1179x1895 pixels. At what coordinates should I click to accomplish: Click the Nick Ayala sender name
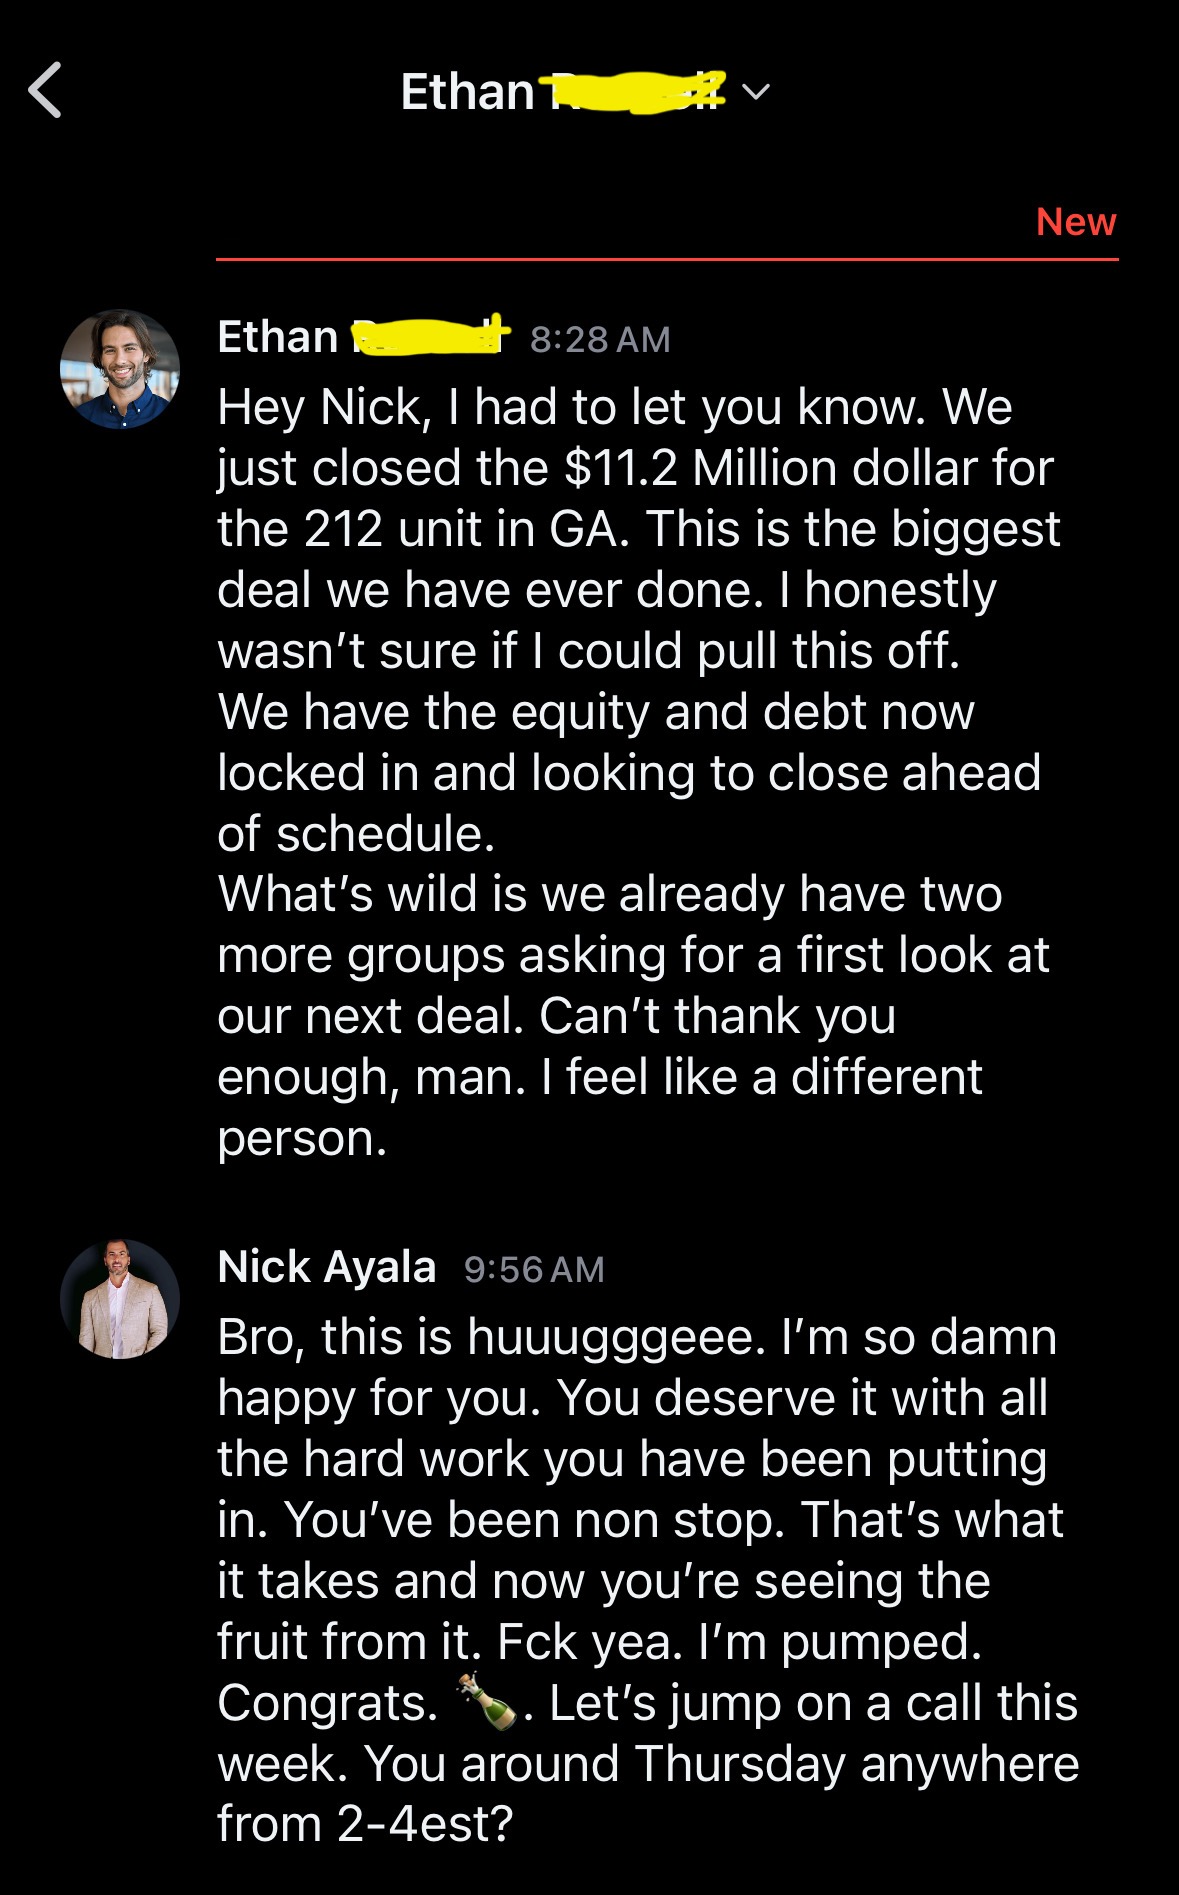pos(327,1267)
